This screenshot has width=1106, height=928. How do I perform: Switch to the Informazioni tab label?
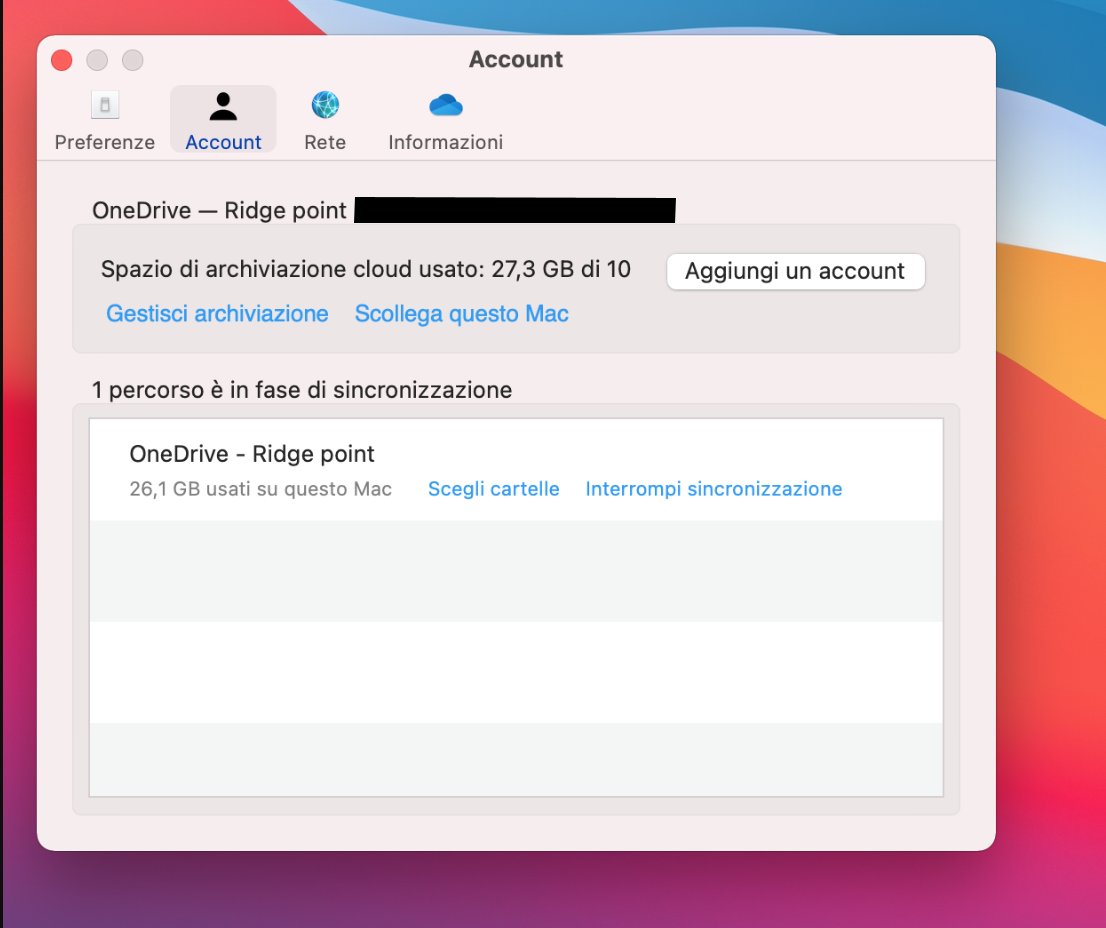pos(446,142)
